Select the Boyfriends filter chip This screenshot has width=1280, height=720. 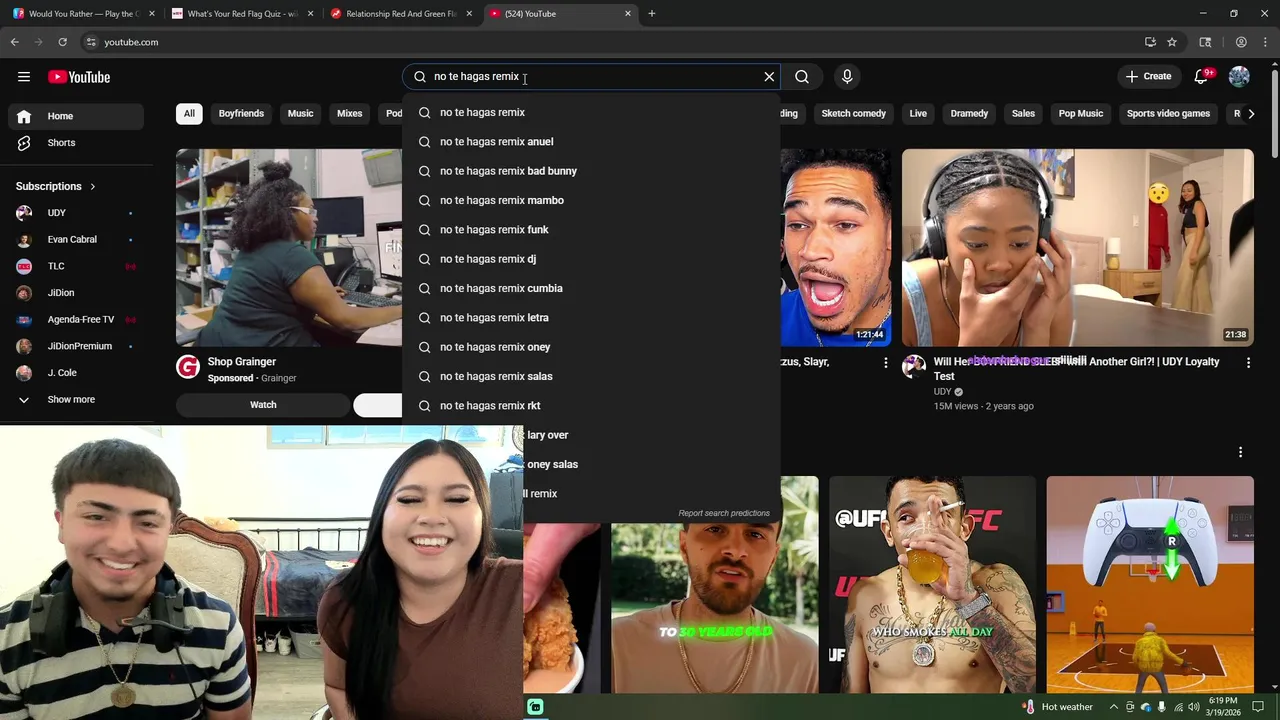pos(241,114)
